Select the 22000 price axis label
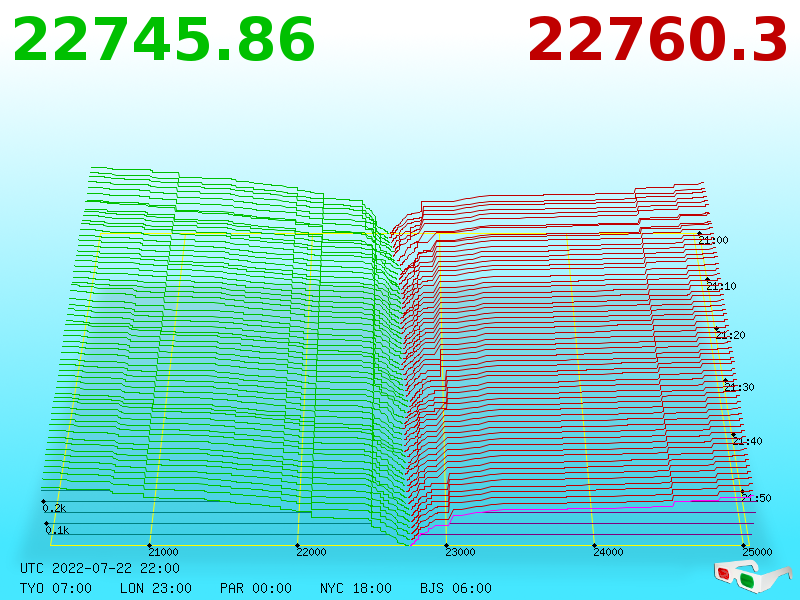The width and height of the screenshot is (800, 600). tap(311, 552)
